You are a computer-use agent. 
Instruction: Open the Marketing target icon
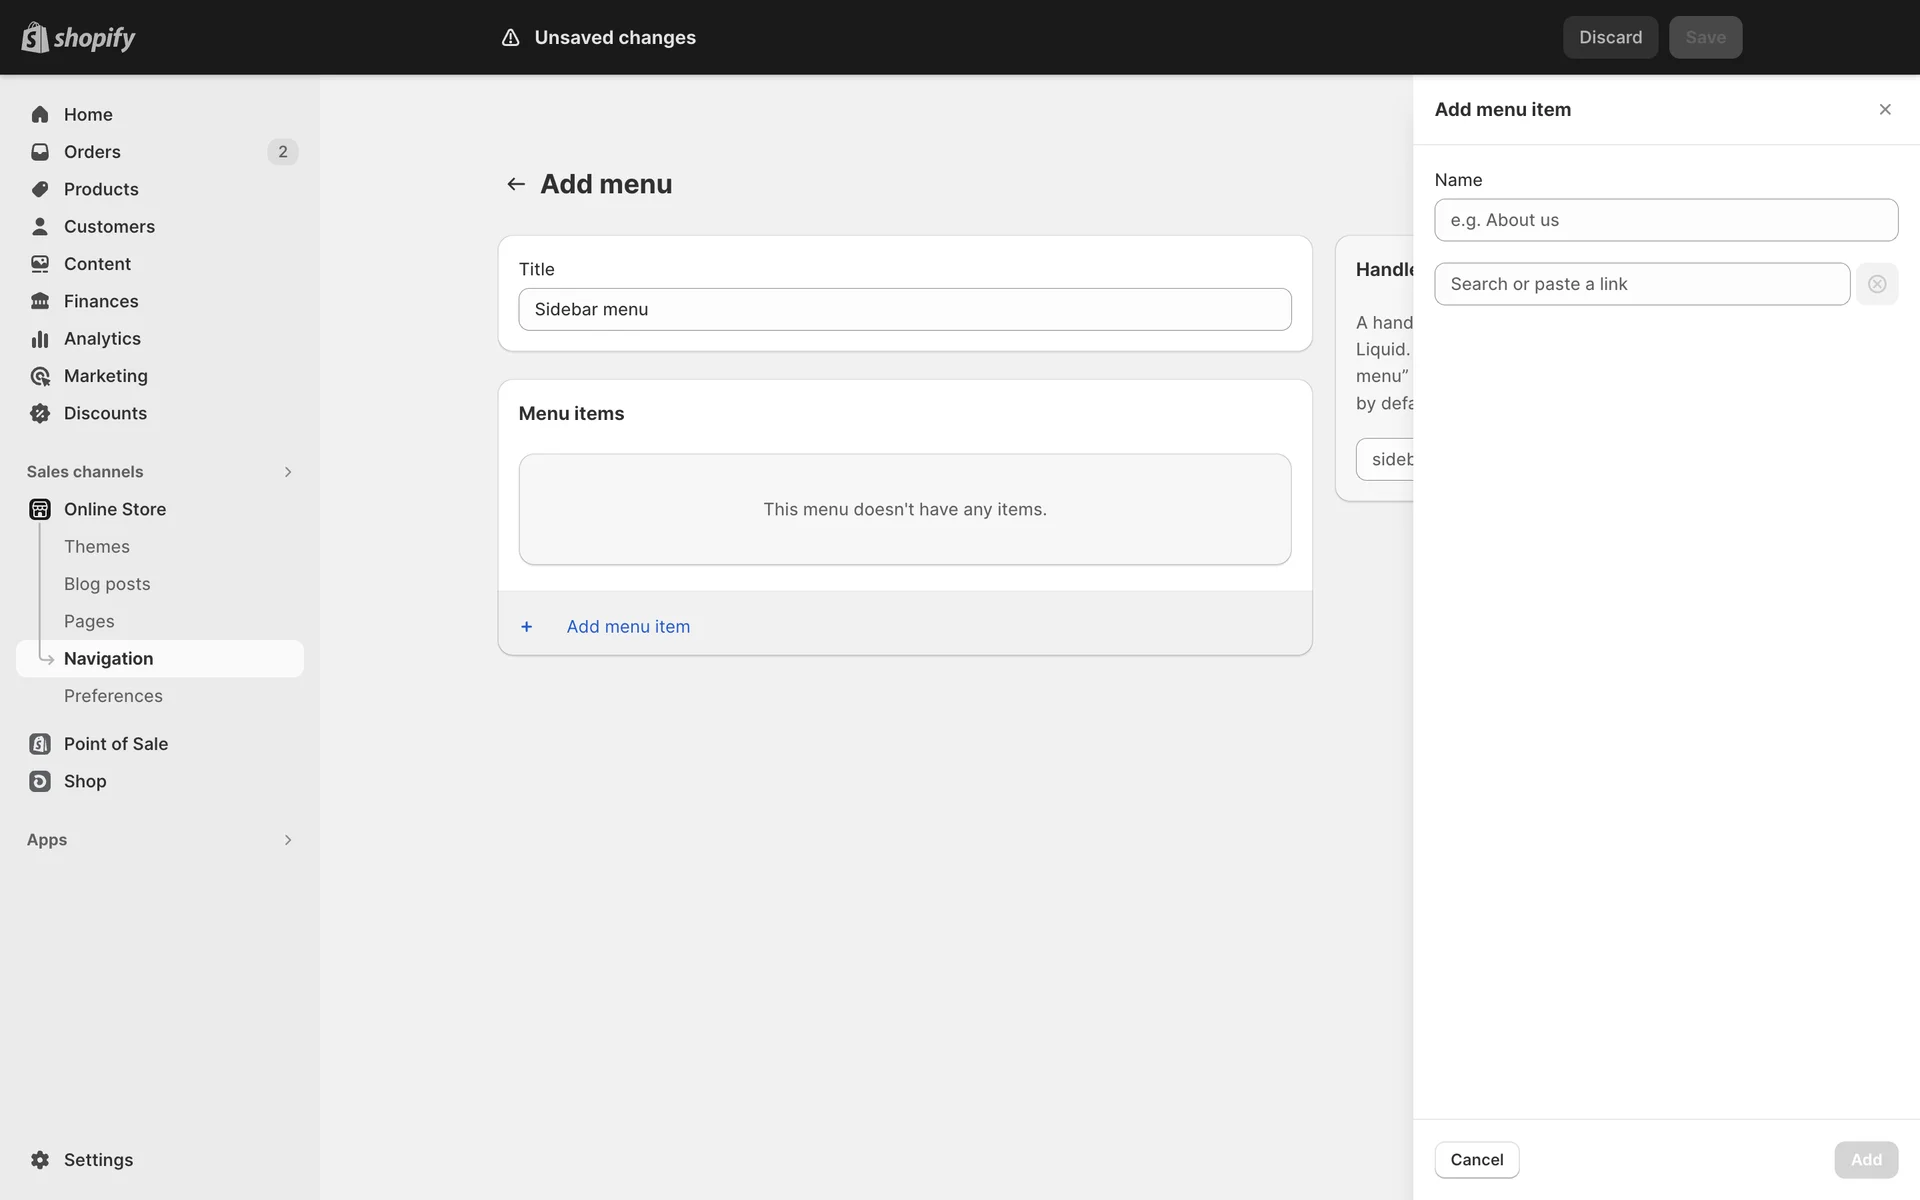coord(40,376)
